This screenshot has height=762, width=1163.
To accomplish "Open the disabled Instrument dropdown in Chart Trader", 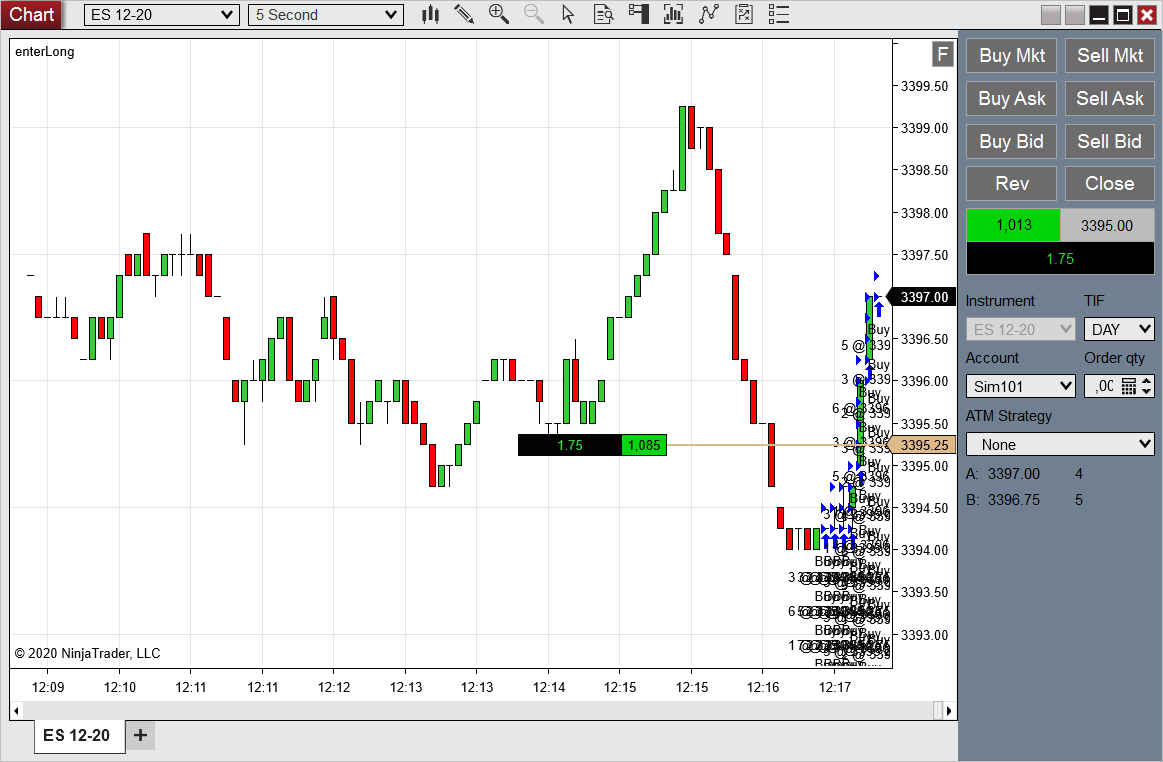I will [1021, 329].
